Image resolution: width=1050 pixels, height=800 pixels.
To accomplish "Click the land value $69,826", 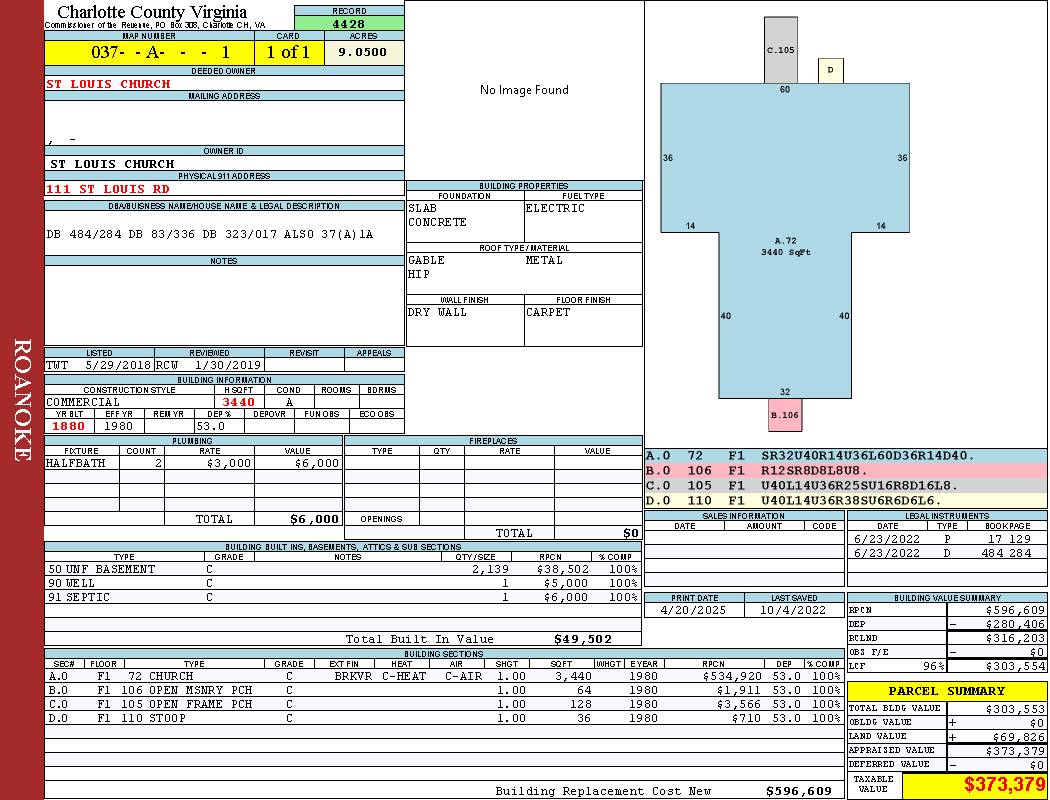I will 1019,737.
